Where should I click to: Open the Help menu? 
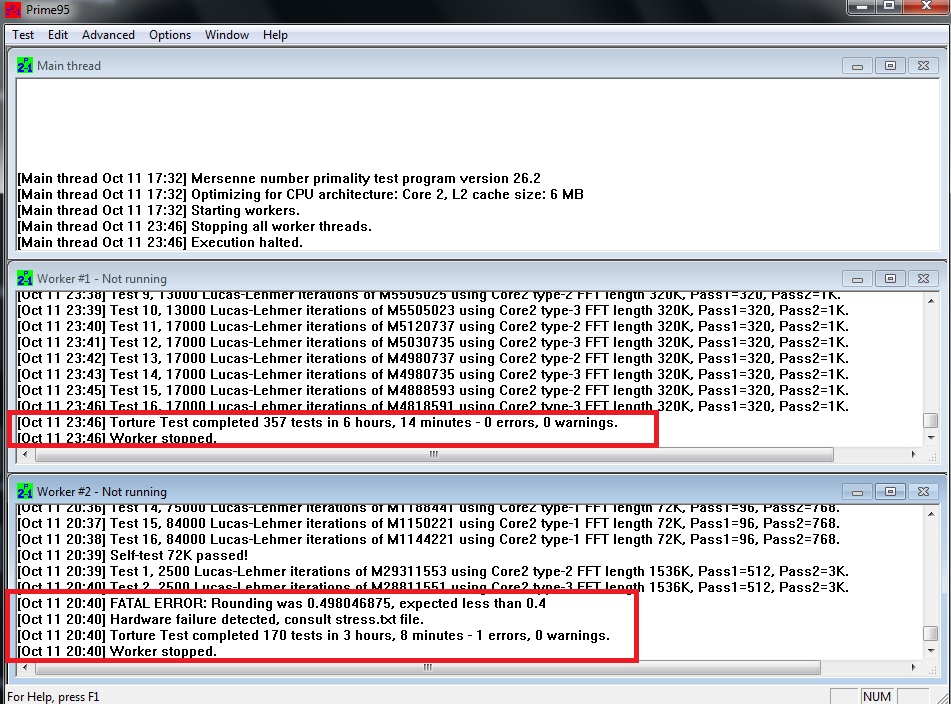(x=275, y=35)
